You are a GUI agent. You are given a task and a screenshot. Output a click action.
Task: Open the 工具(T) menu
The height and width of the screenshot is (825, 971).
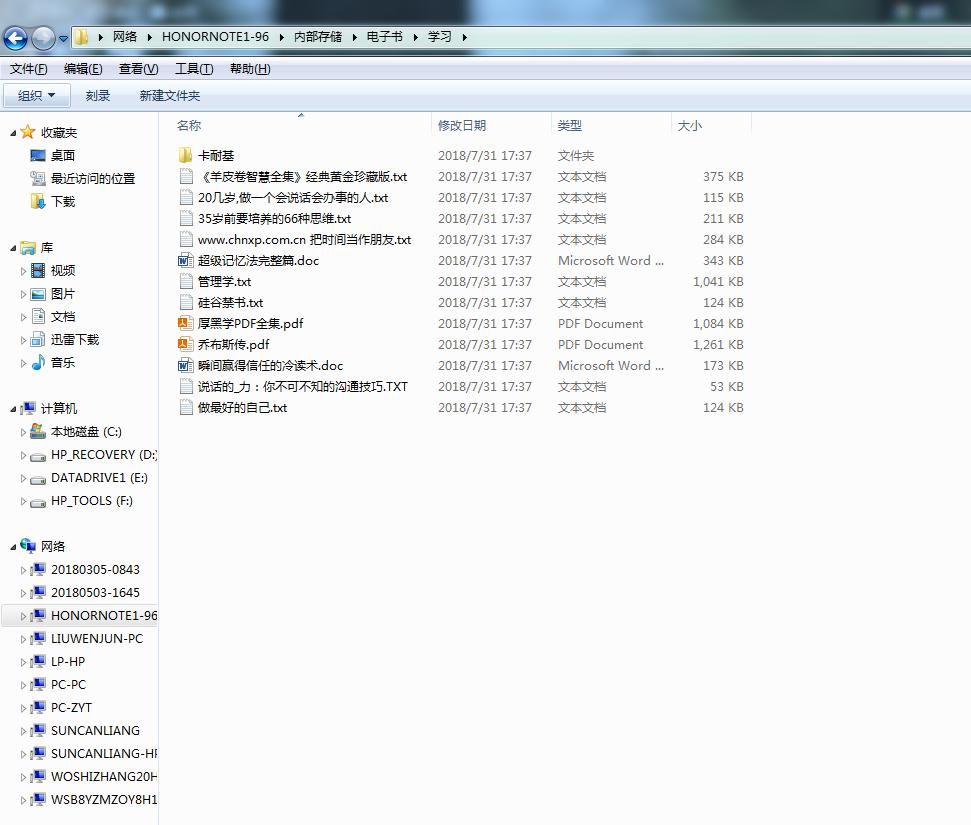point(194,69)
